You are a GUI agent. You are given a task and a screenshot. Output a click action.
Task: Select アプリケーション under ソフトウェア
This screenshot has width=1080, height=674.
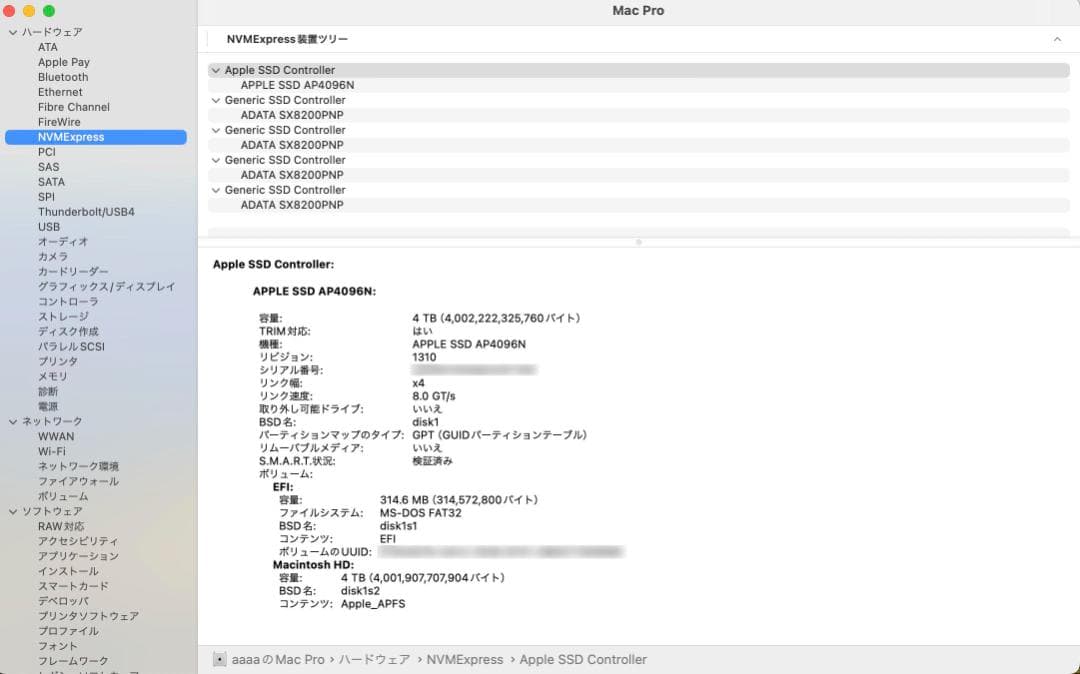pyautogui.click(x=75, y=556)
